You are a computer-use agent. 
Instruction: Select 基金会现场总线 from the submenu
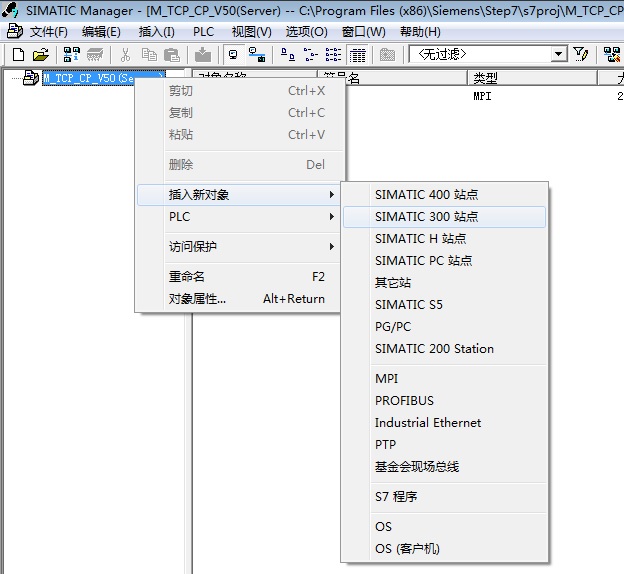click(x=444, y=467)
